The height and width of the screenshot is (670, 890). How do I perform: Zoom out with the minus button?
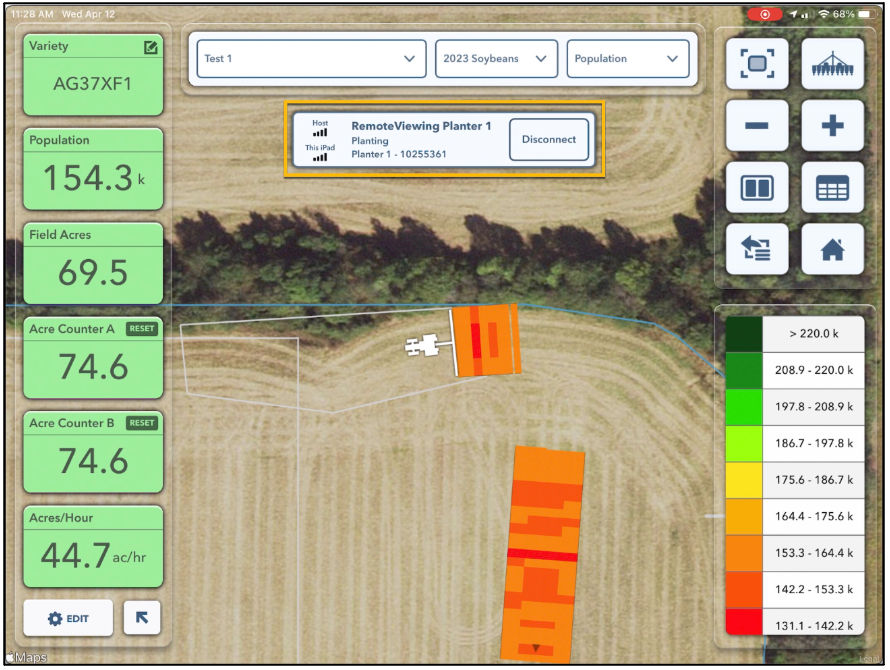(x=757, y=125)
